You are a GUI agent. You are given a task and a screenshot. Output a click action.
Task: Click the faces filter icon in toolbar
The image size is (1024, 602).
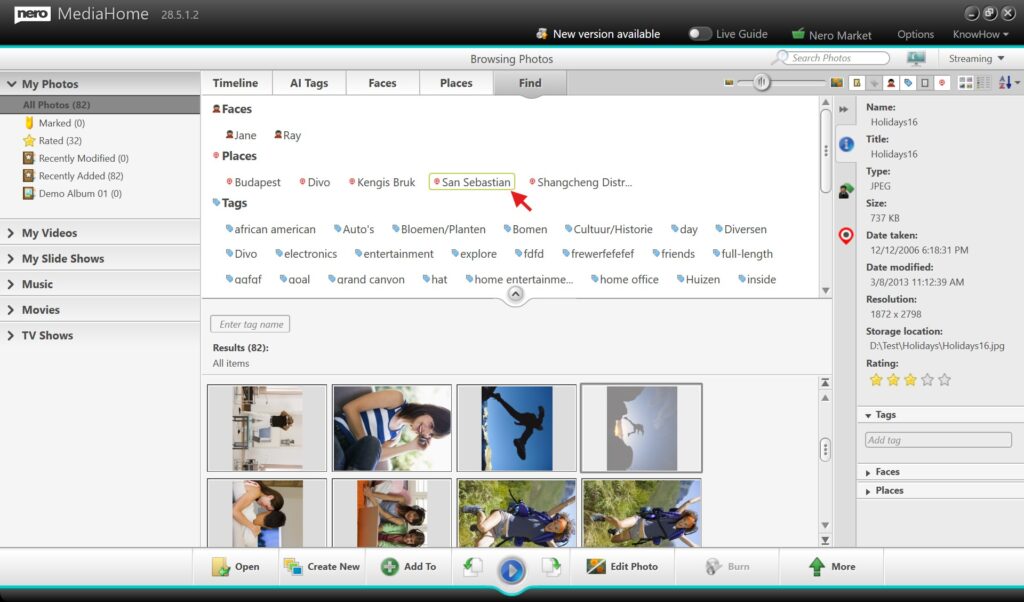point(891,83)
